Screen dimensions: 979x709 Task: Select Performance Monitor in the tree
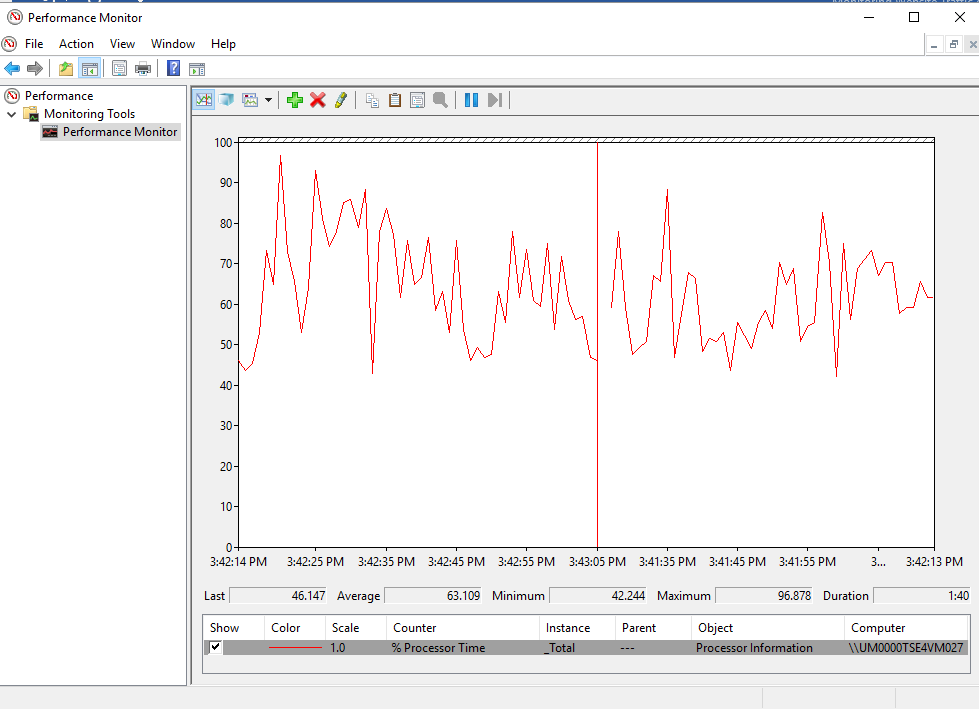click(119, 132)
